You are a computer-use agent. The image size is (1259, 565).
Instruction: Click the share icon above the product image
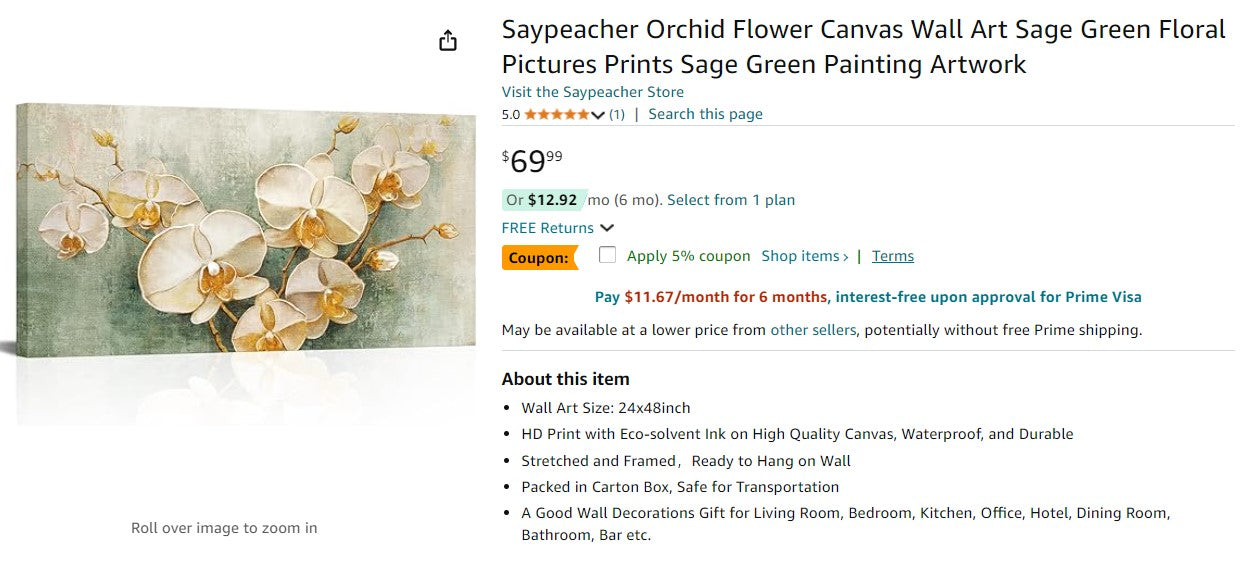[x=448, y=40]
